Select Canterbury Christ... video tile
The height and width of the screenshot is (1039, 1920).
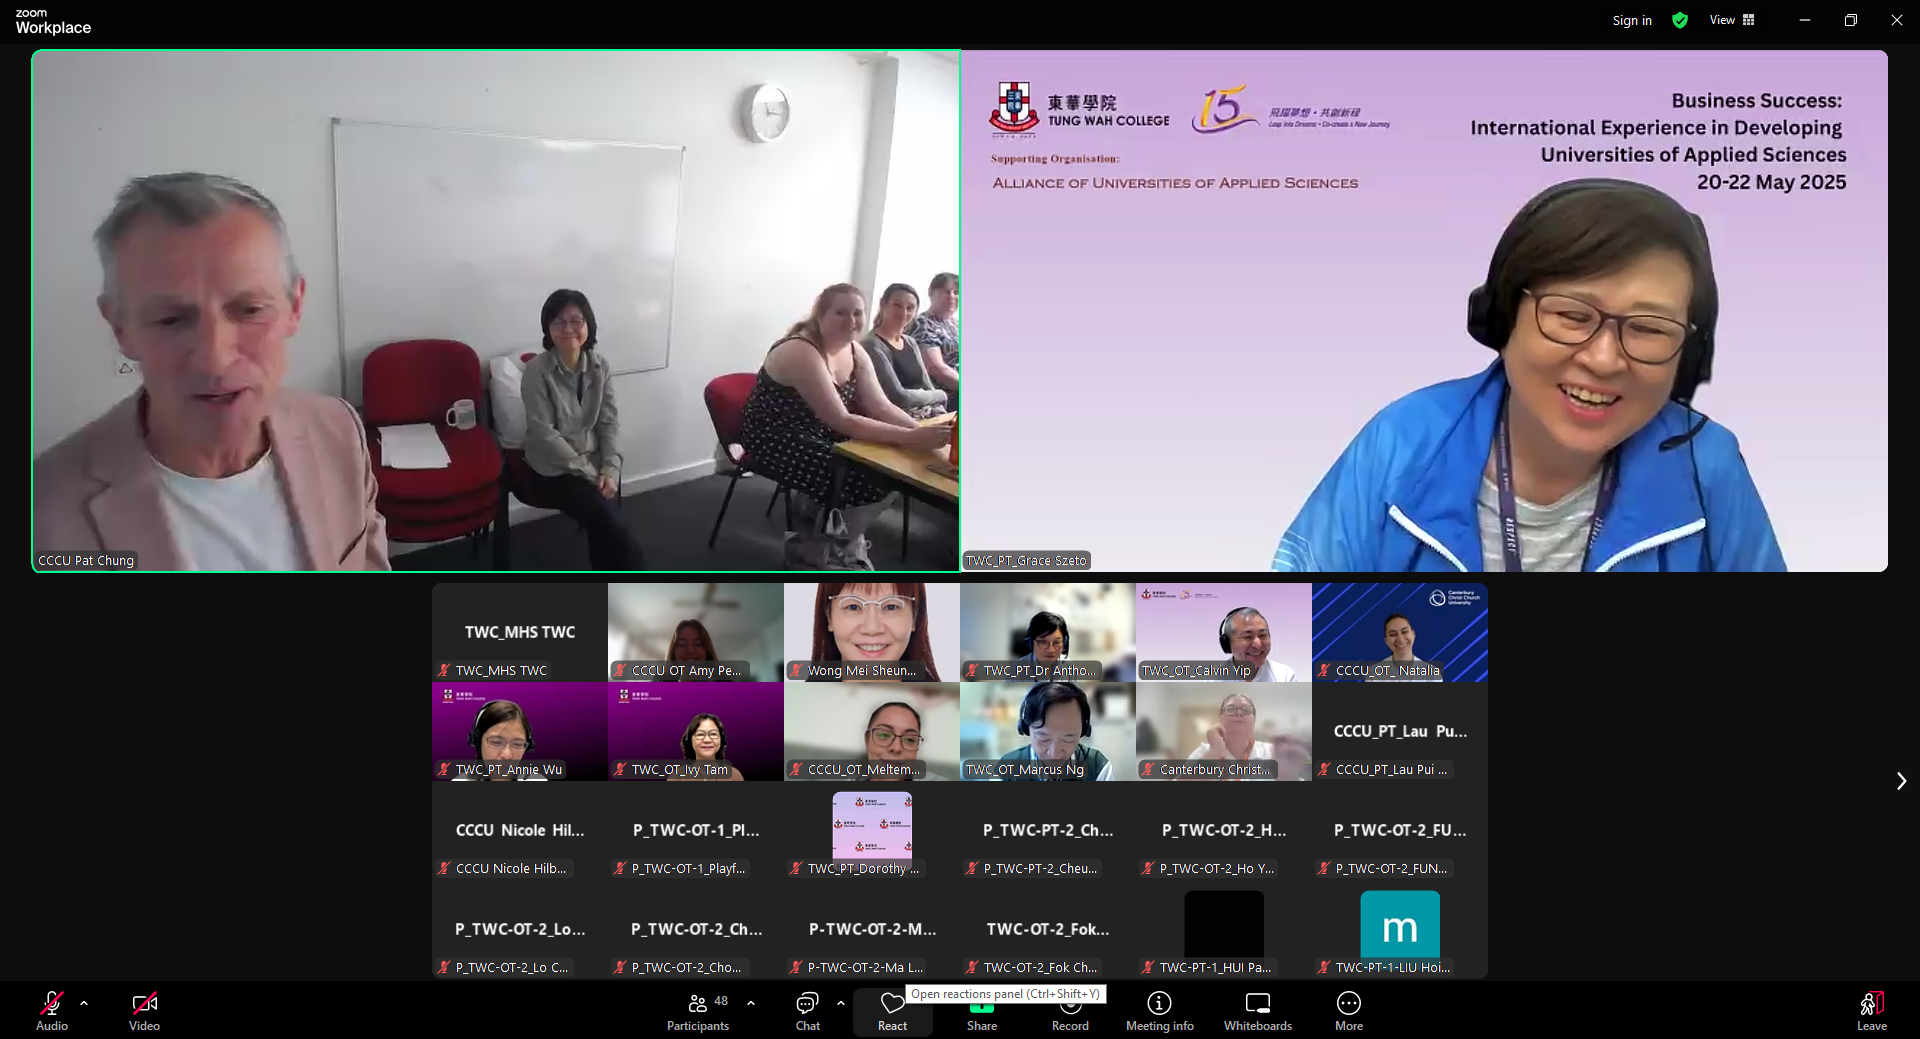(1224, 731)
